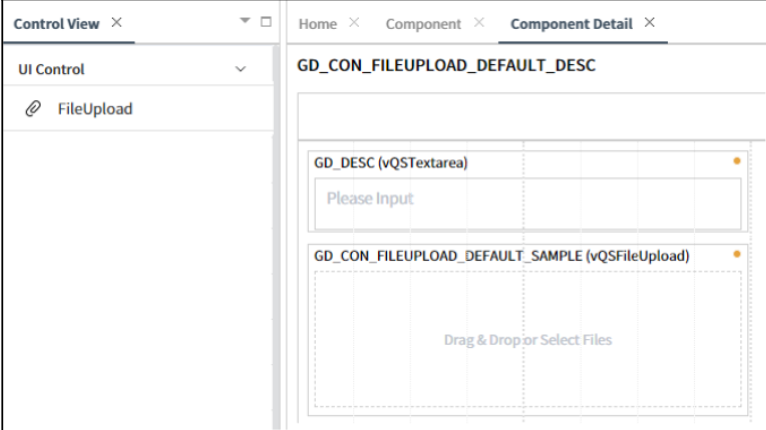Click the Drag & Drop file area
The height and width of the screenshot is (430, 766).
[x=528, y=339]
